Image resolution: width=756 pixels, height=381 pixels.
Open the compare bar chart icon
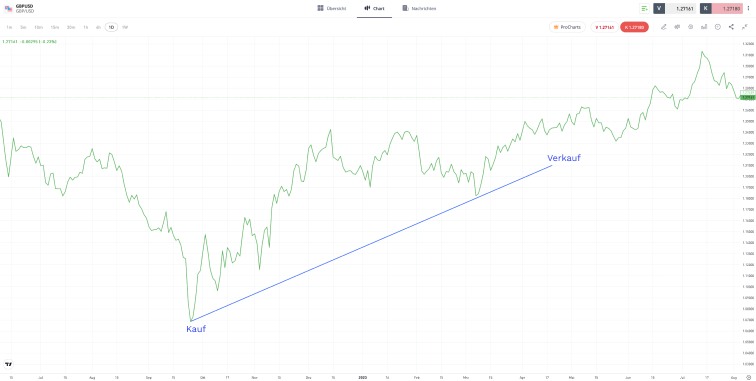click(704, 27)
